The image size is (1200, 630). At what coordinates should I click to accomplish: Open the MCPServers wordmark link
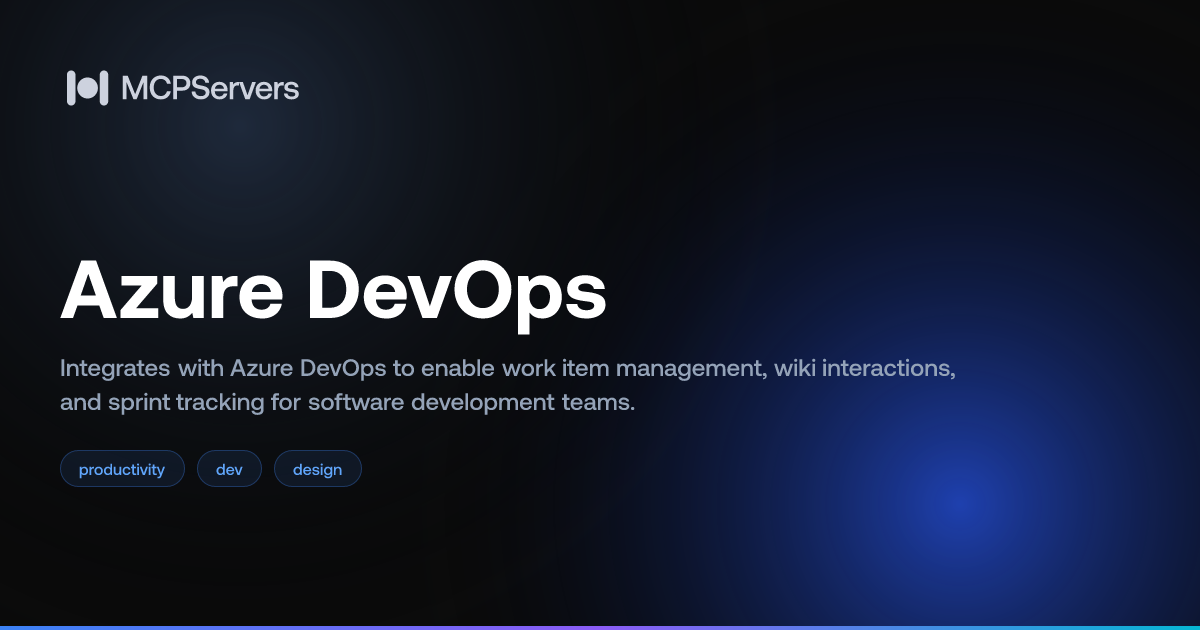click(210, 88)
